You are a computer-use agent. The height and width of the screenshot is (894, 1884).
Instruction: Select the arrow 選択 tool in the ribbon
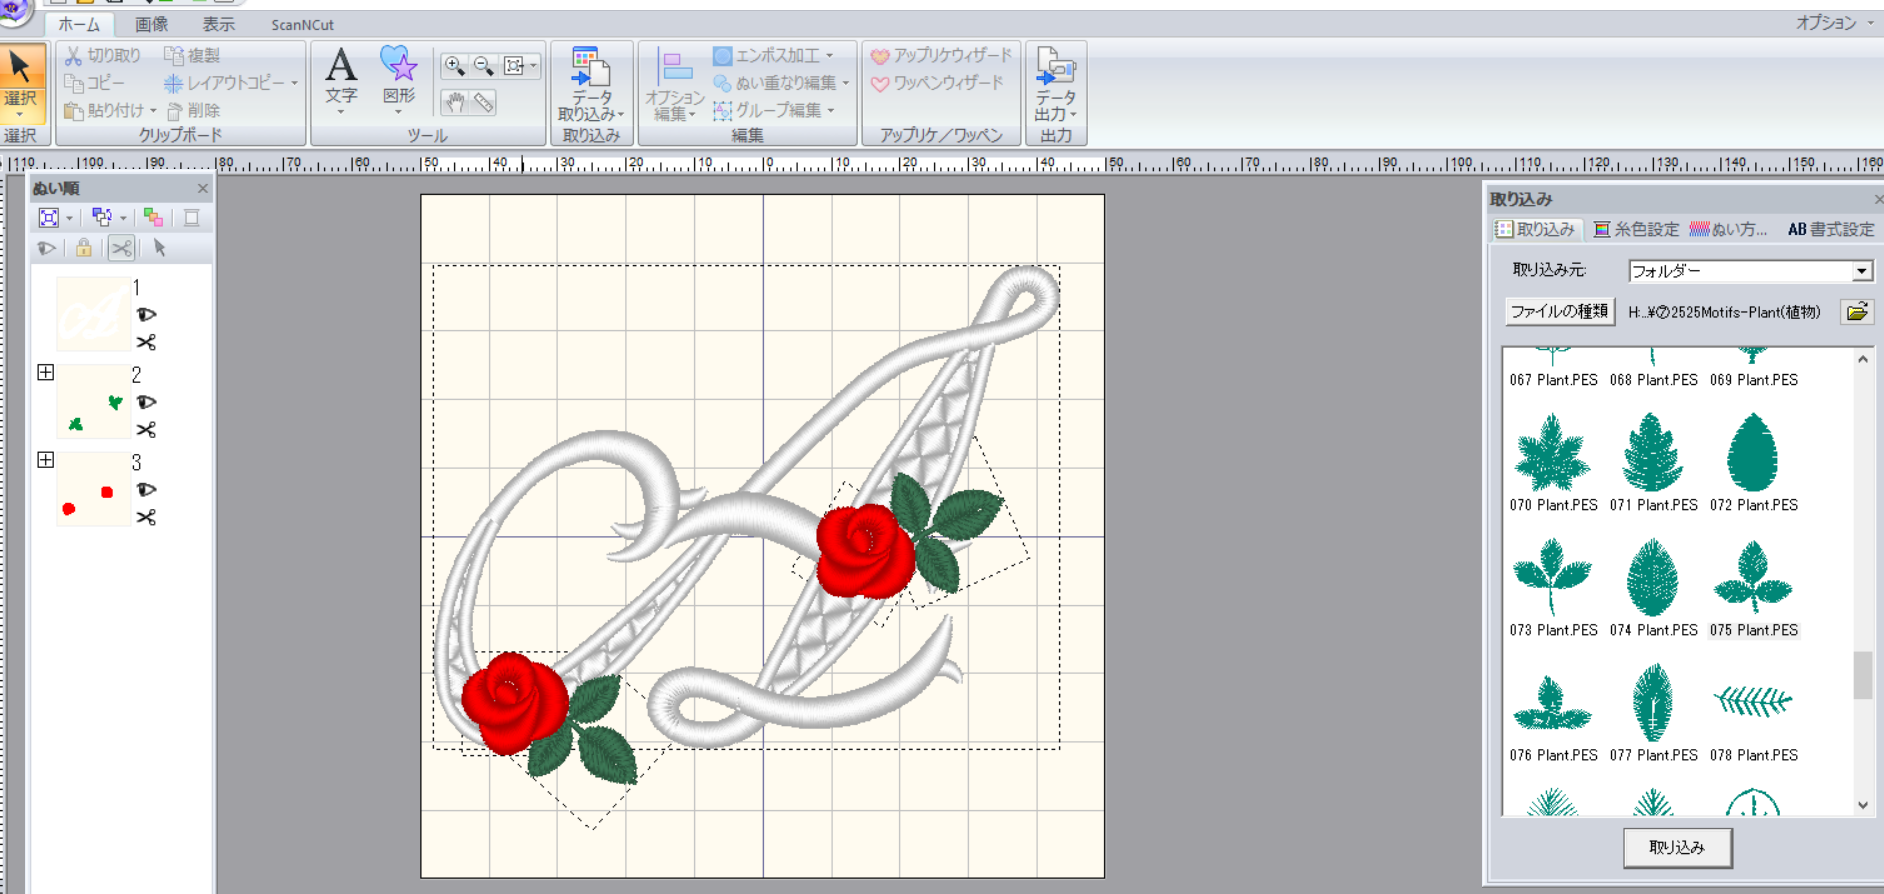[21, 82]
